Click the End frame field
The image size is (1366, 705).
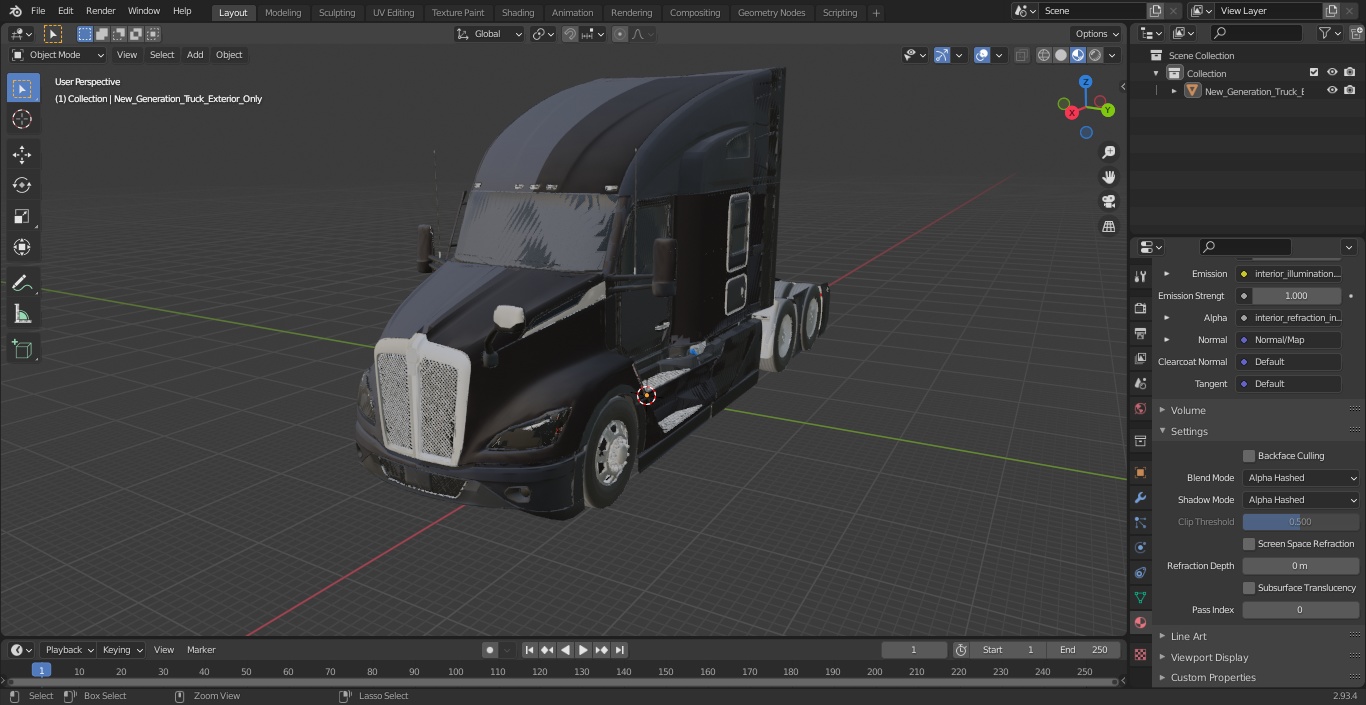pos(1085,650)
